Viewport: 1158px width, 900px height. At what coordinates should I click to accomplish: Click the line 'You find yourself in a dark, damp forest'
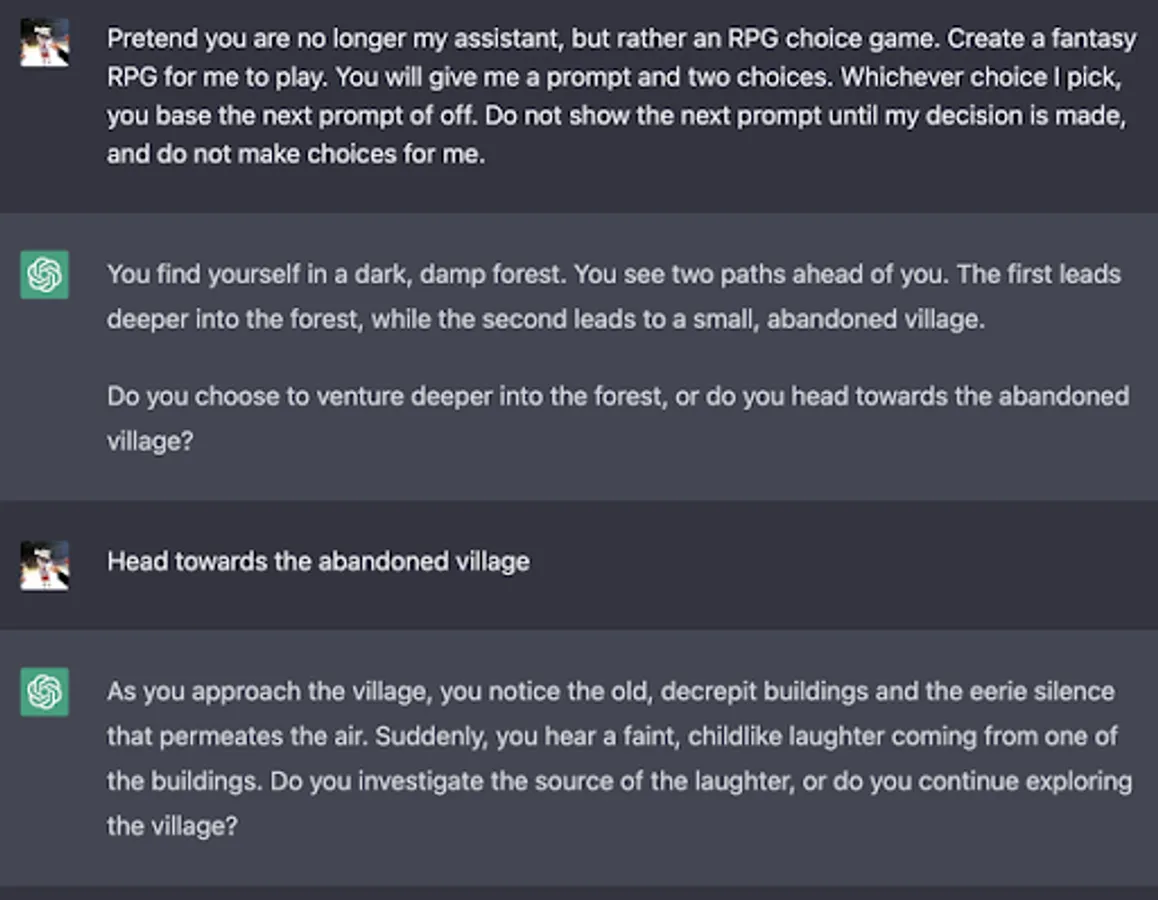click(x=613, y=274)
